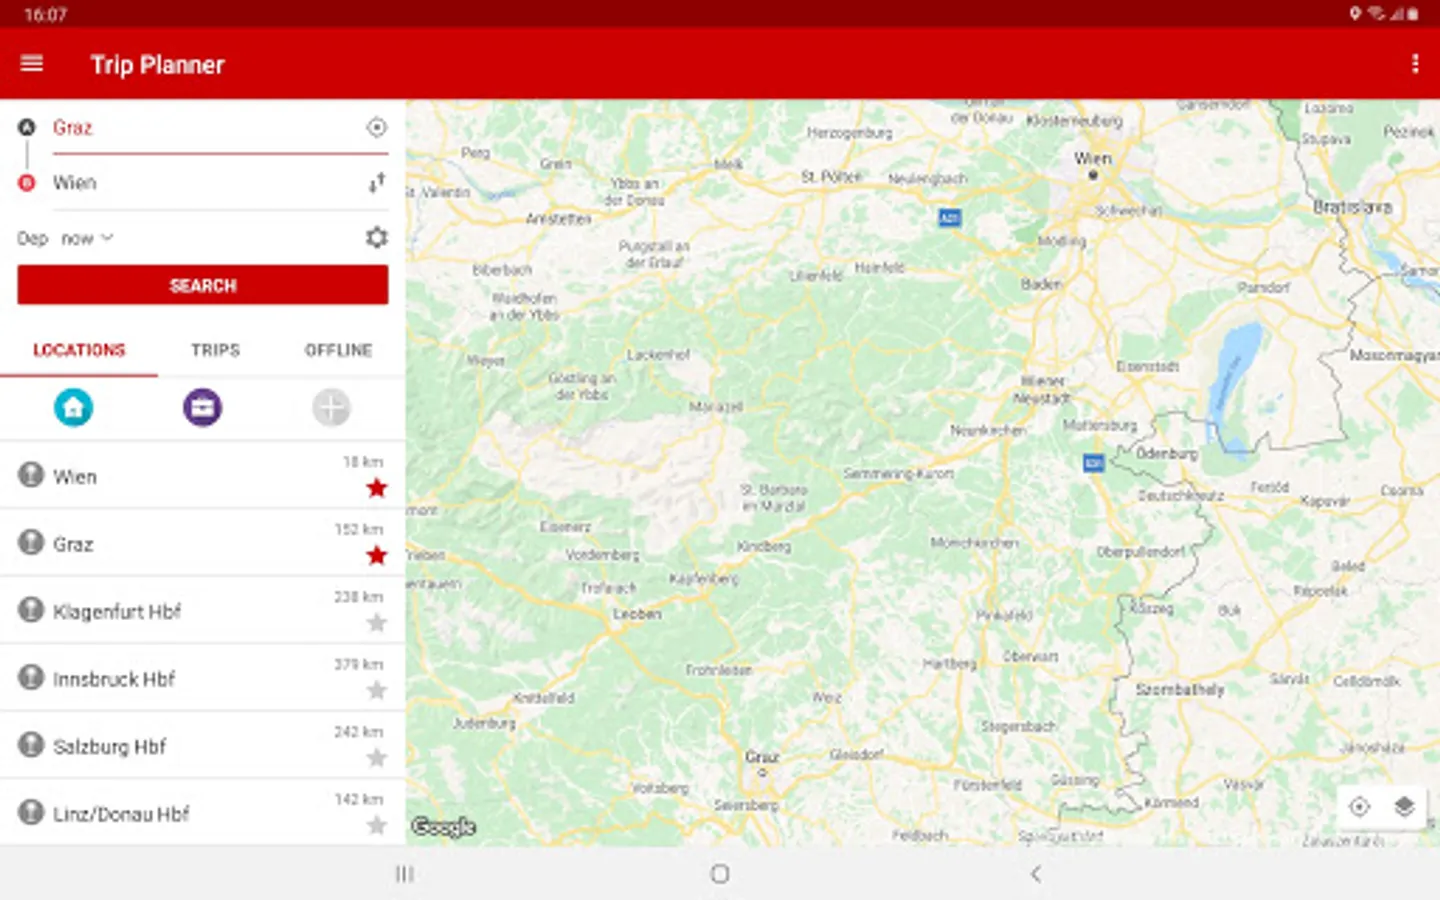Click the red SEARCH button
The width and height of the screenshot is (1440, 900).
(x=203, y=285)
